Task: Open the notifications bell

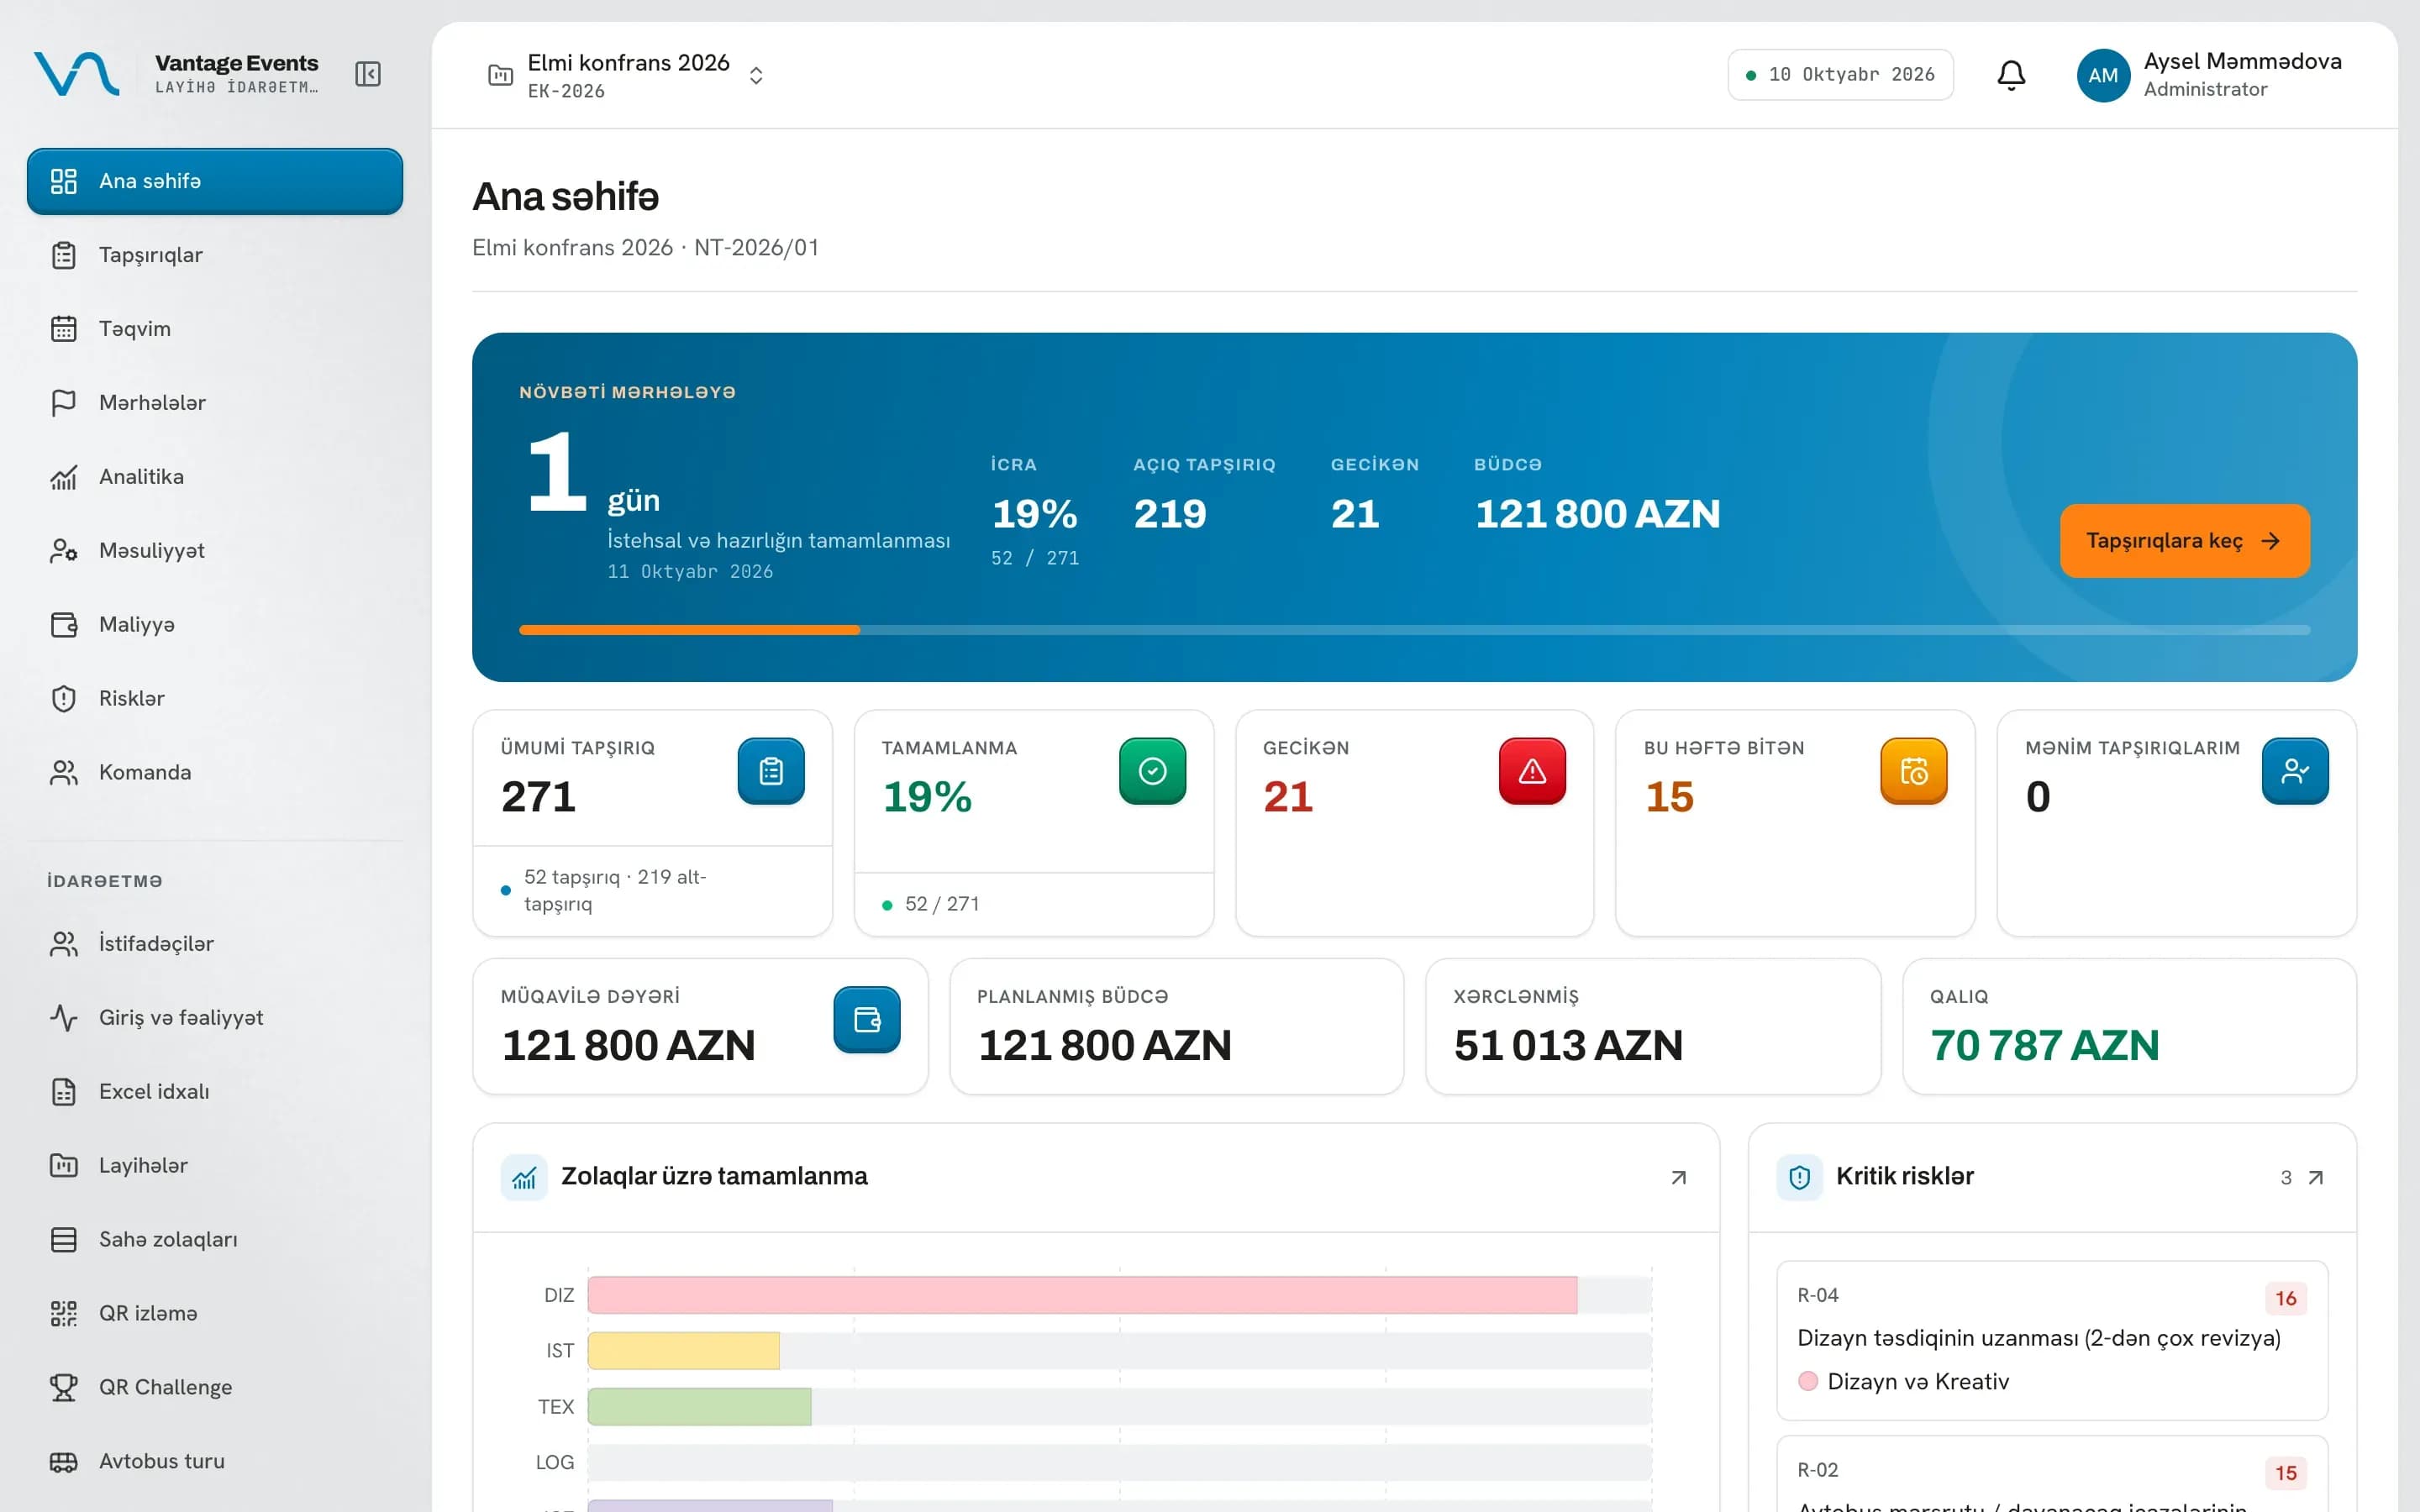Action: (2011, 75)
